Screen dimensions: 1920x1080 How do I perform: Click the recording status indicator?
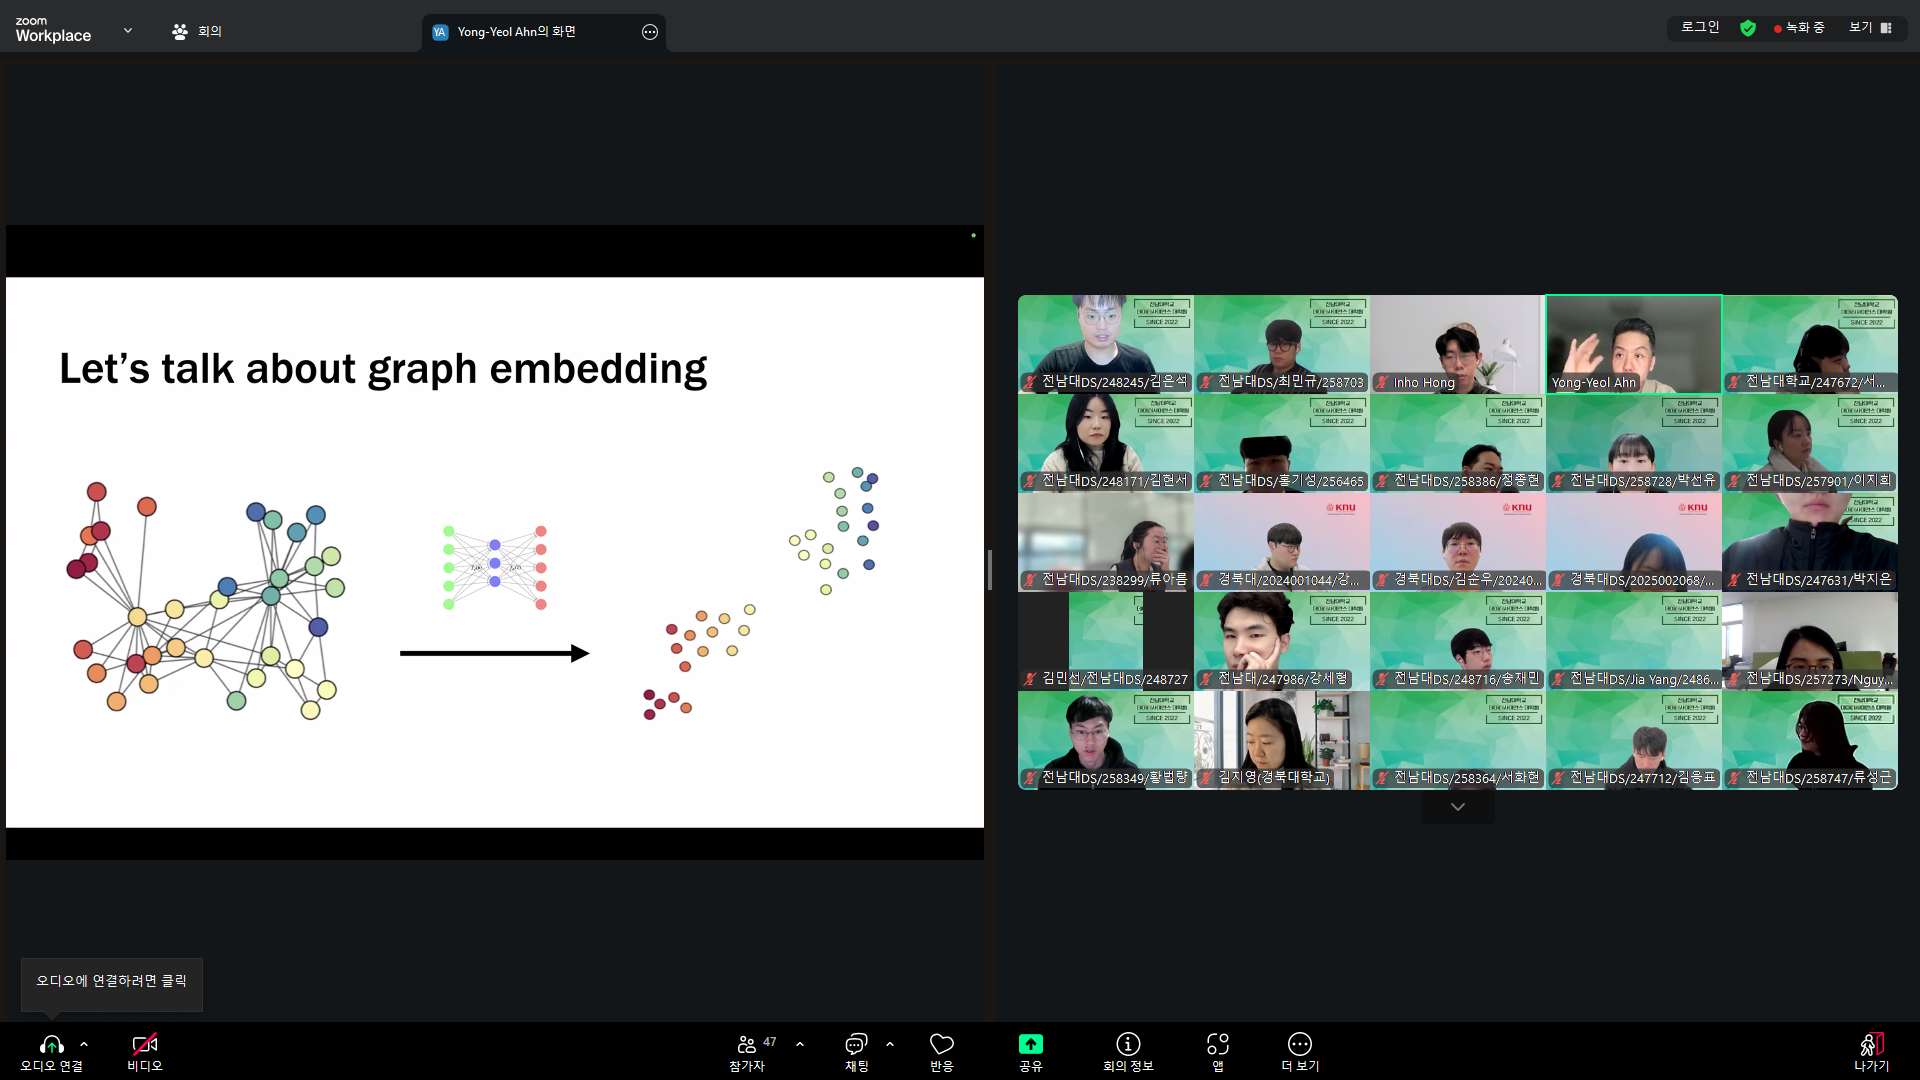[1799, 28]
